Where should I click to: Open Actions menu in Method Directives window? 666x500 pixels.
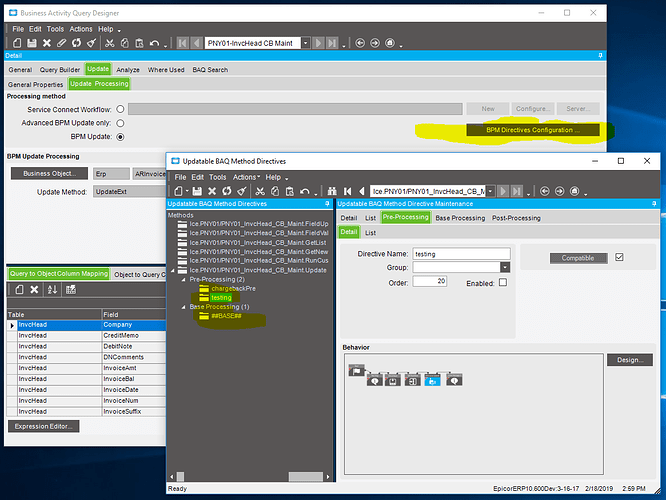click(246, 177)
